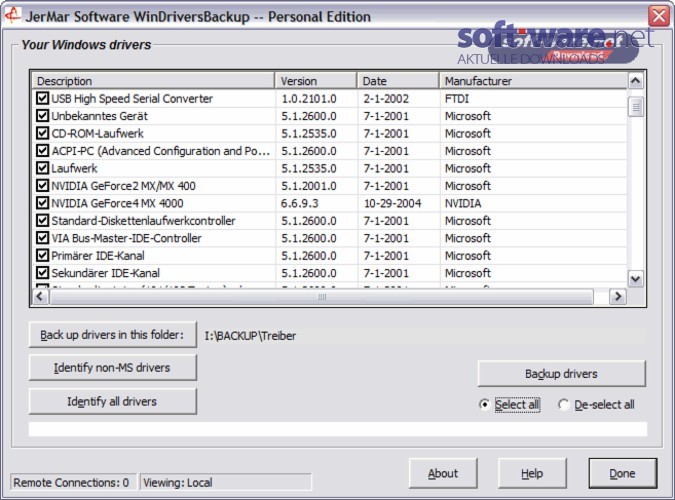Toggle the Unbekanntes Gerät checkbox
The height and width of the screenshot is (500, 675).
point(42,116)
